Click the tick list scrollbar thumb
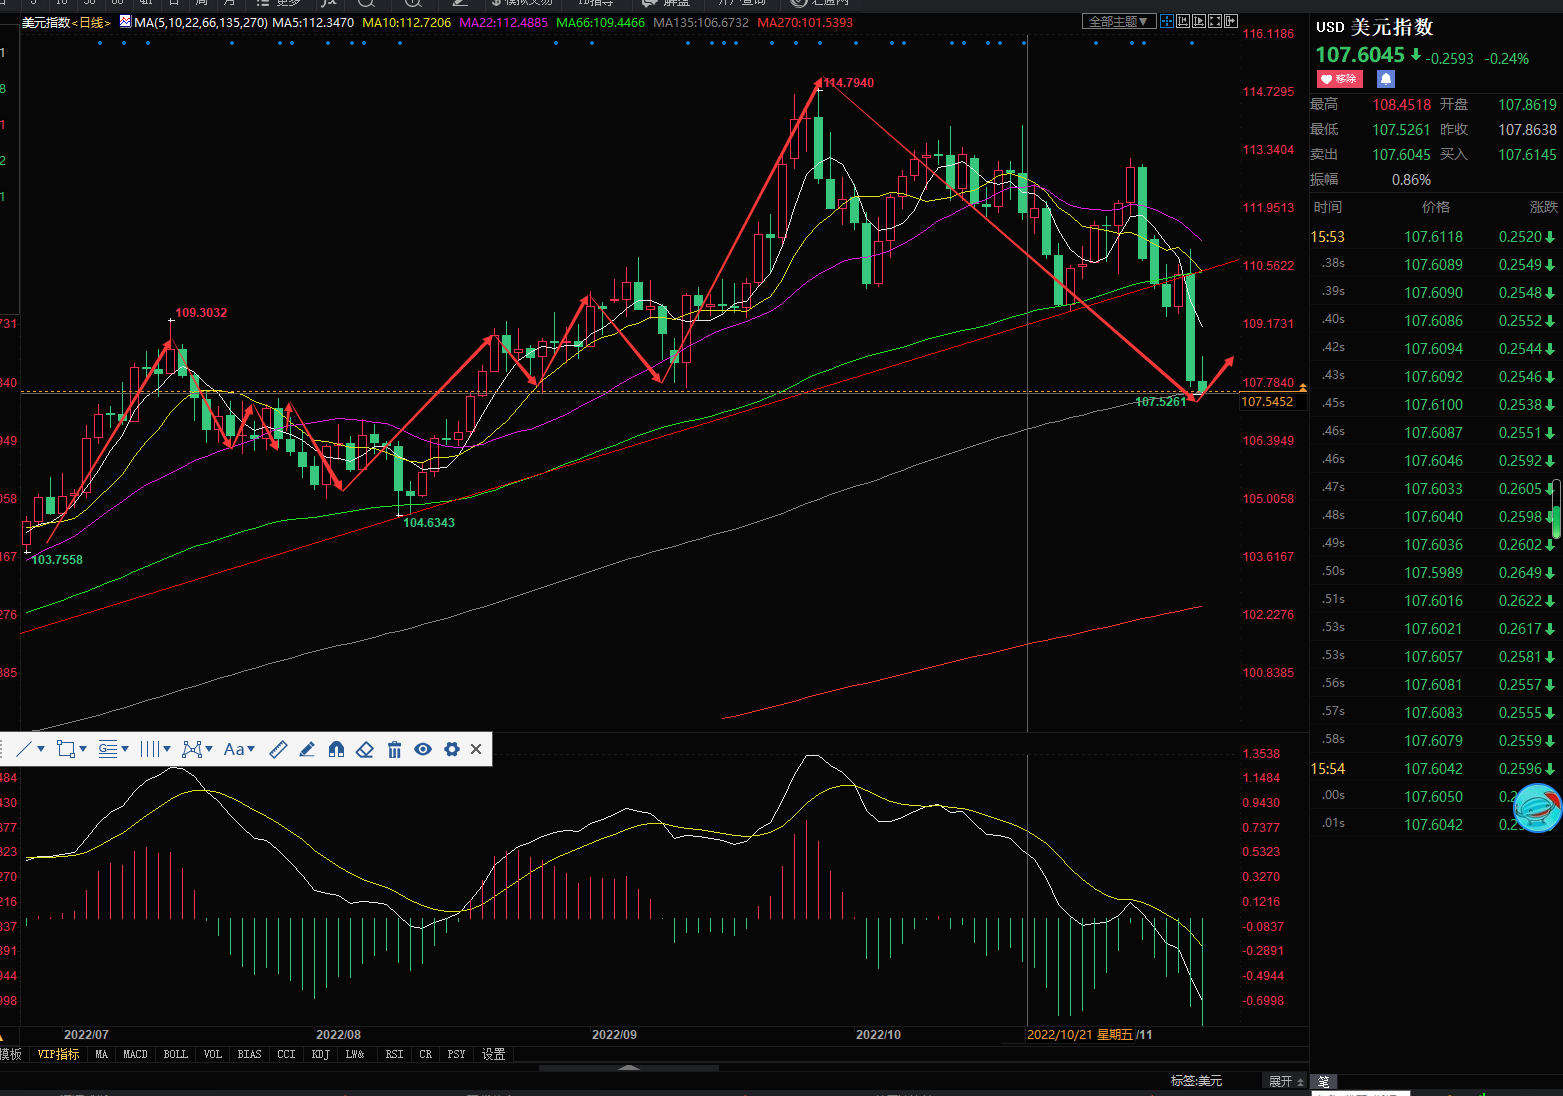Image resolution: width=1563 pixels, height=1096 pixels. [1556, 509]
